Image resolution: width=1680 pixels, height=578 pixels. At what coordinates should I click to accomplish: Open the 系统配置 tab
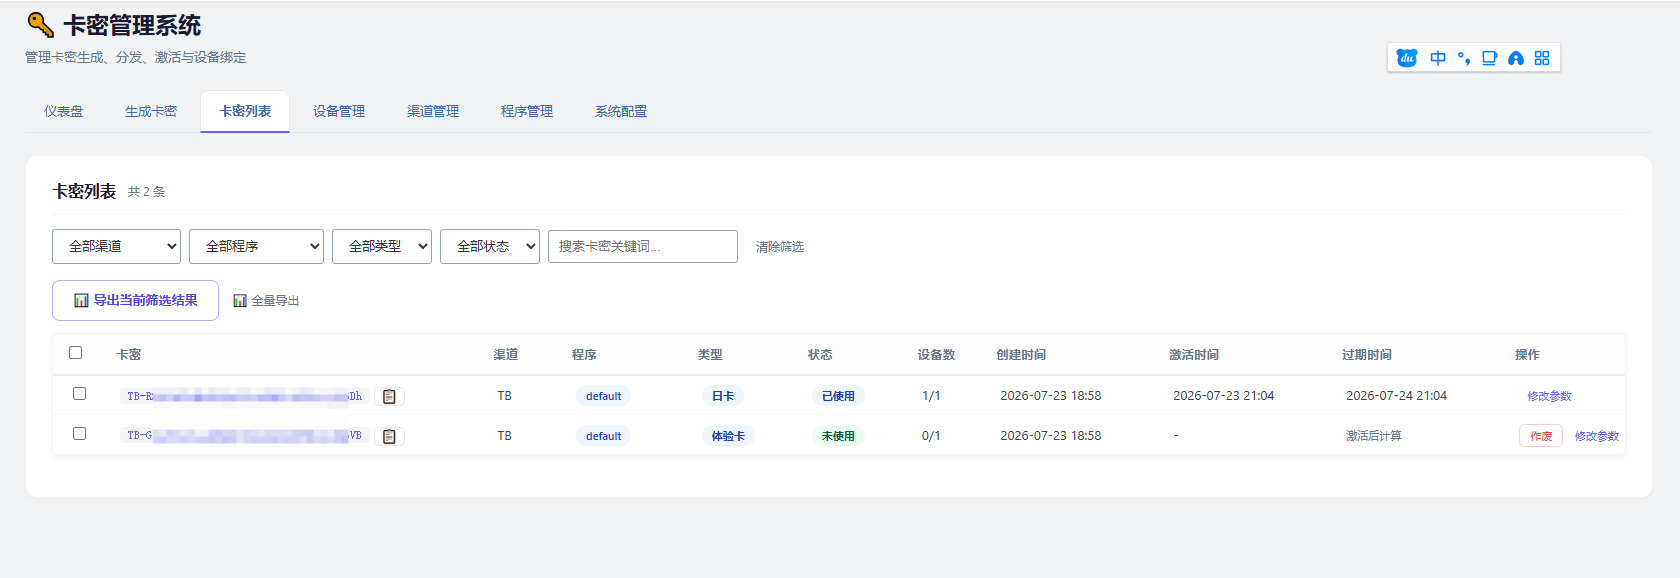[621, 111]
